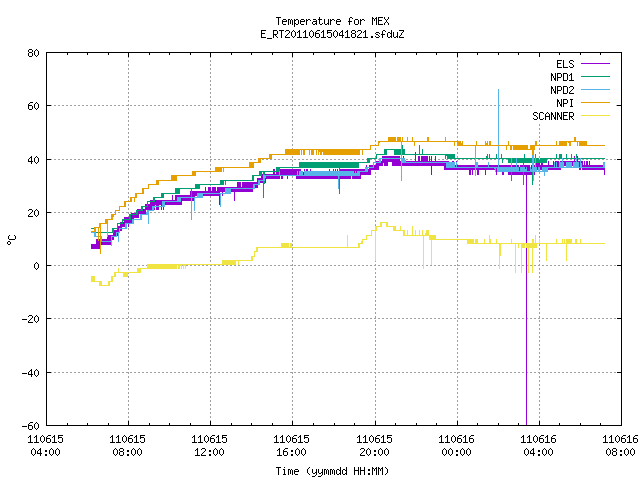
Task: Select the NPI legend label
Action: [565, 103]
